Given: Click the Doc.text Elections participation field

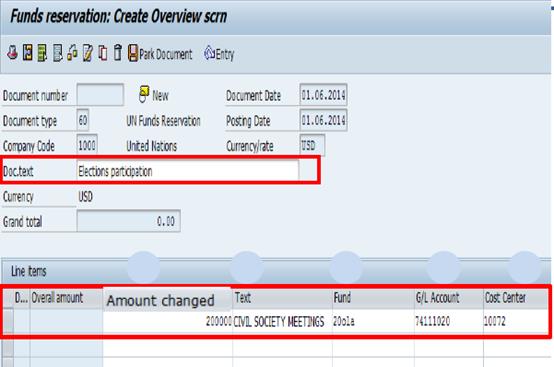Looking at the screenshot, I should point(188,171).
